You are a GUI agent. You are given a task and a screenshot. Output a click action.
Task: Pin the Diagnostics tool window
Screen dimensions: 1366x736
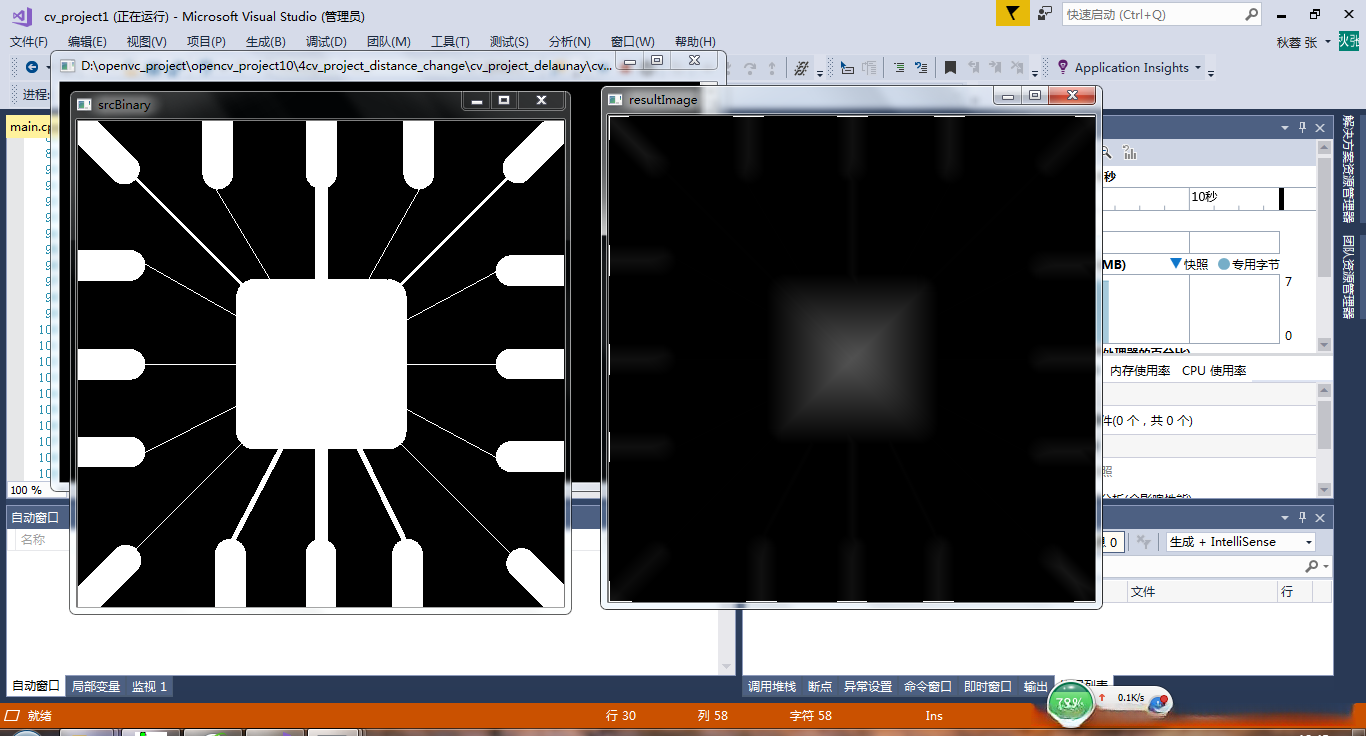point(1302,127)
